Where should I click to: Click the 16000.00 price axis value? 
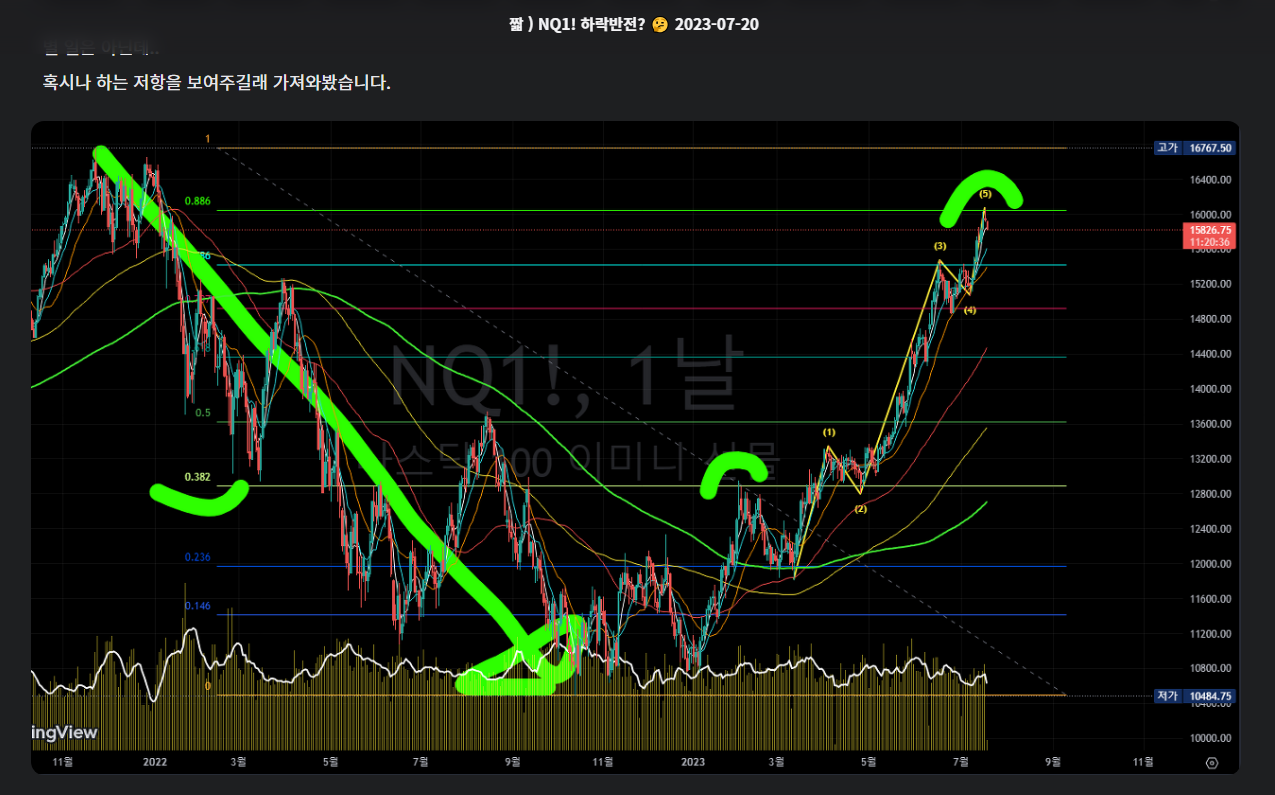coord(1211,215)
